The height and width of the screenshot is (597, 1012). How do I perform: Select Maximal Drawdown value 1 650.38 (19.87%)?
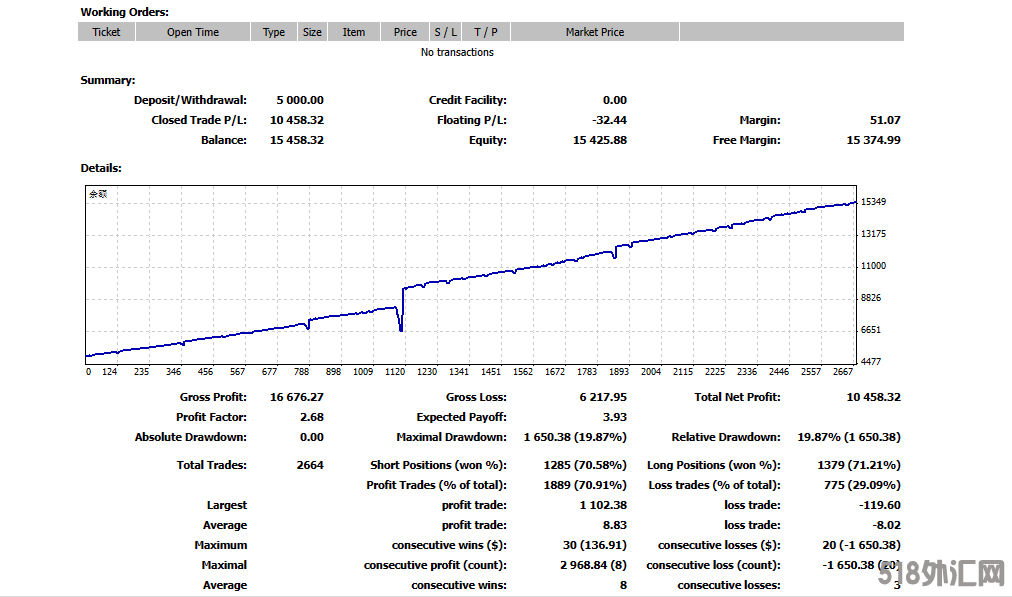[575, 437]
